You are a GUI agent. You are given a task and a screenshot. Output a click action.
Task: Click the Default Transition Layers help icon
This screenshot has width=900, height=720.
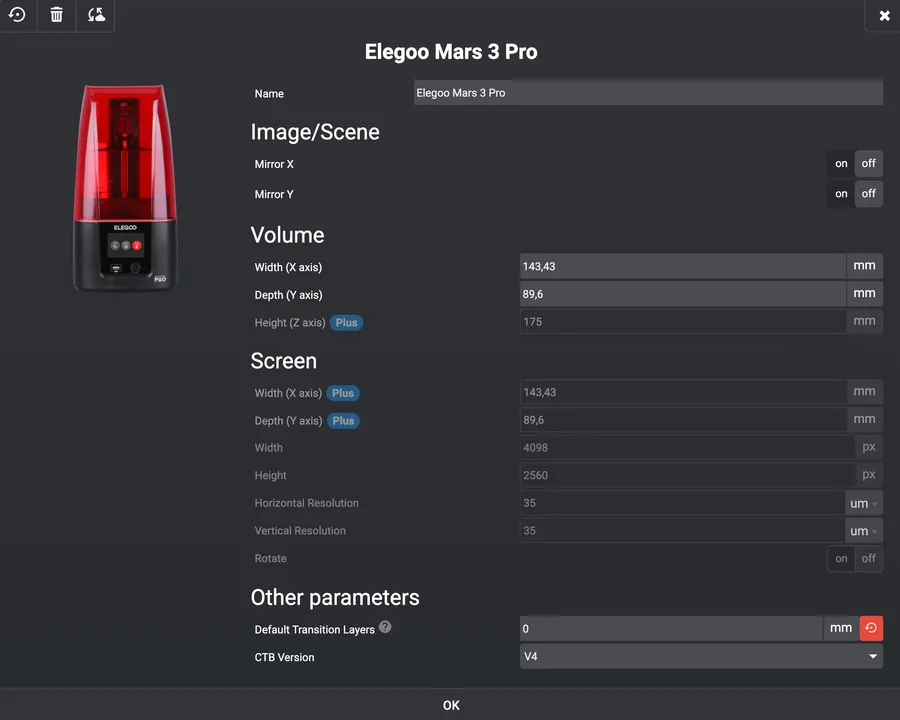click(x=385, y=627)
